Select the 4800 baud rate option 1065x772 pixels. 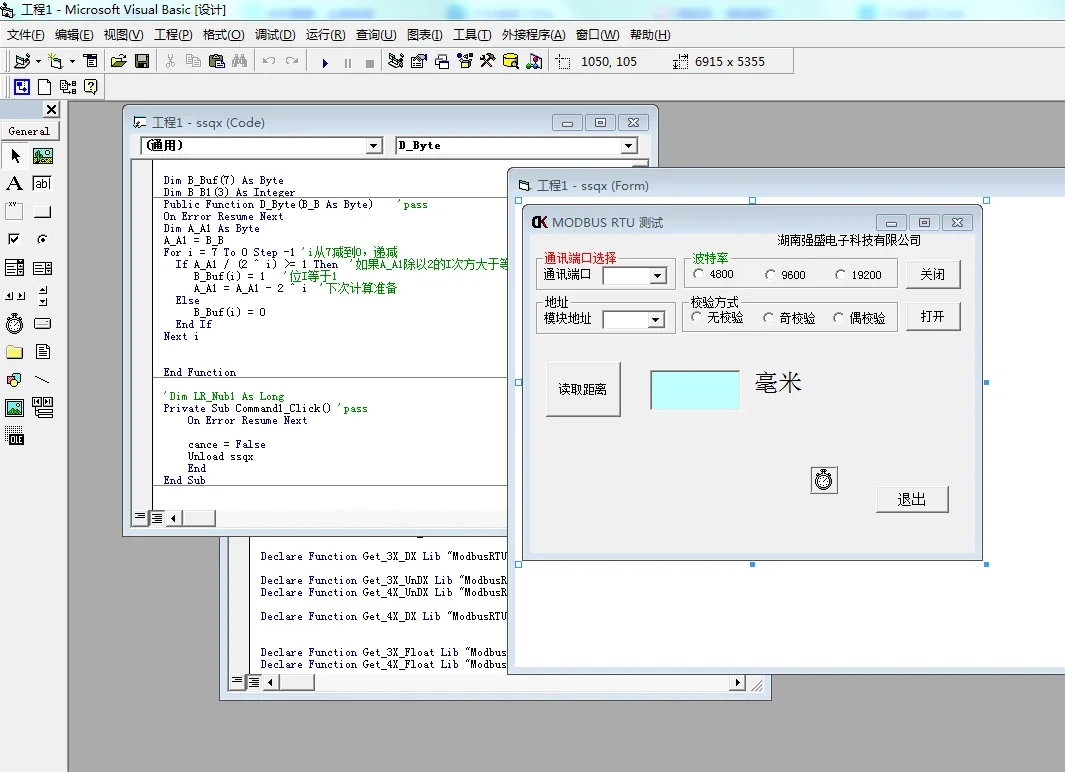714,274
